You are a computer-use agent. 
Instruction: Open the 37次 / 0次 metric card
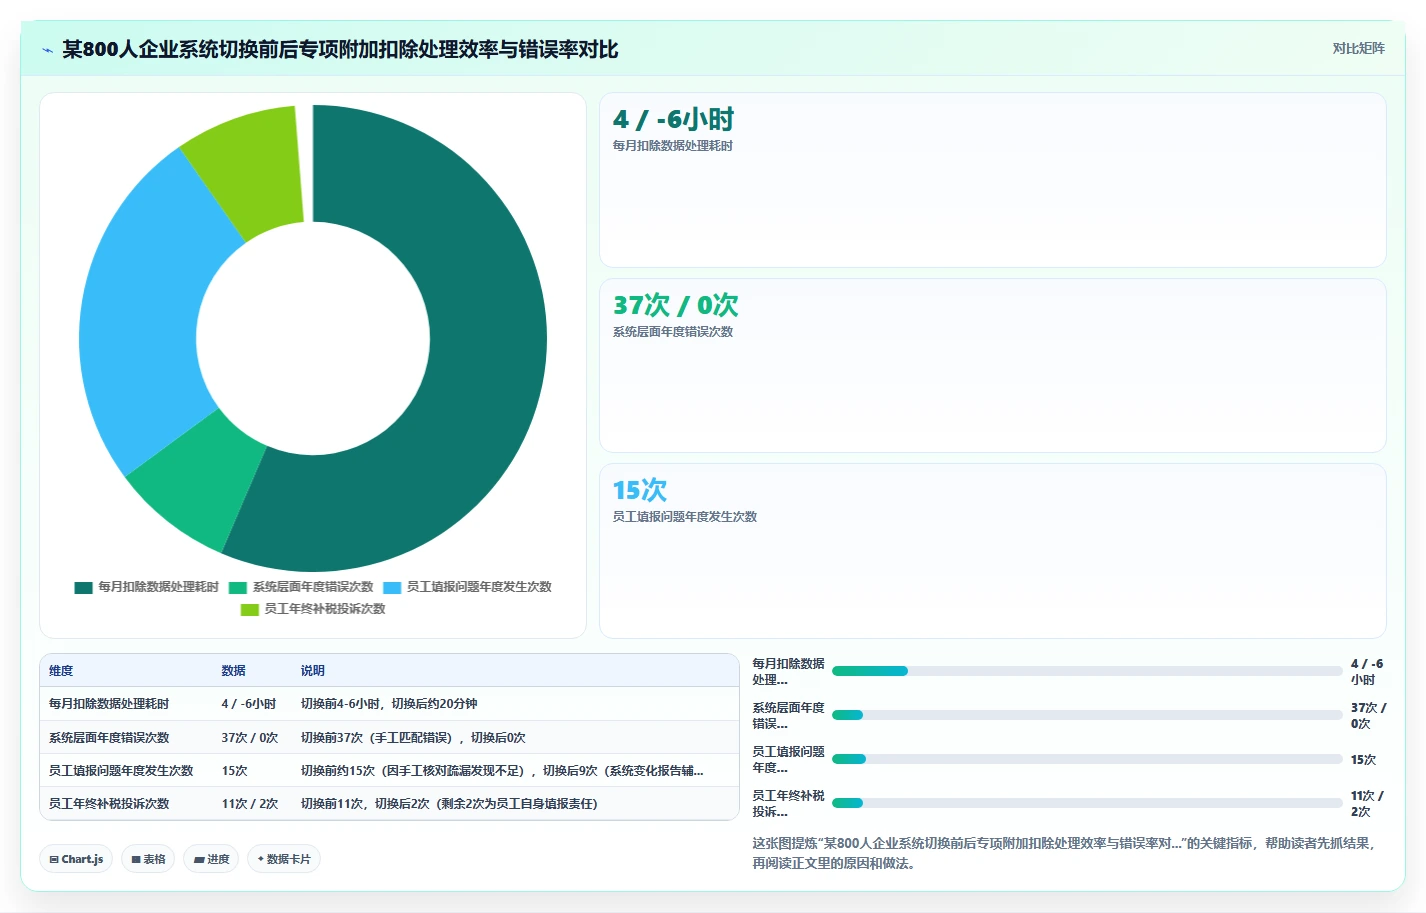(992, 365)
